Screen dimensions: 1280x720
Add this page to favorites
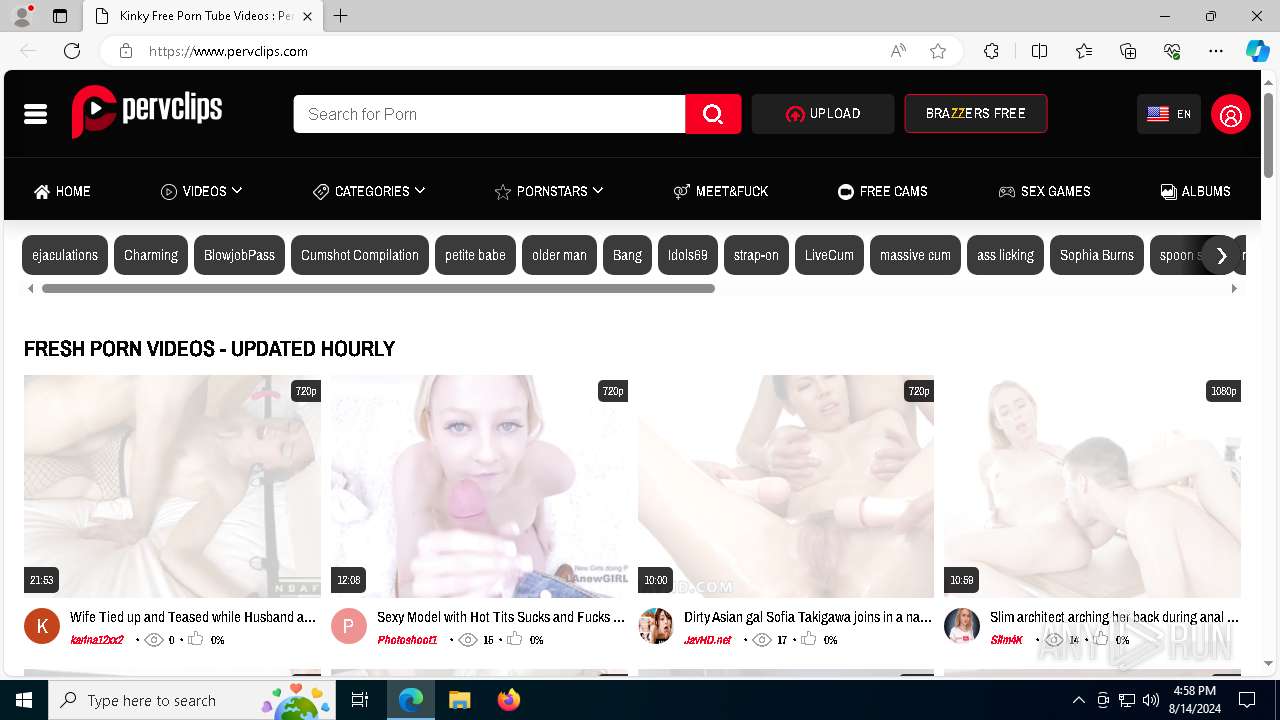pos(938,51)
